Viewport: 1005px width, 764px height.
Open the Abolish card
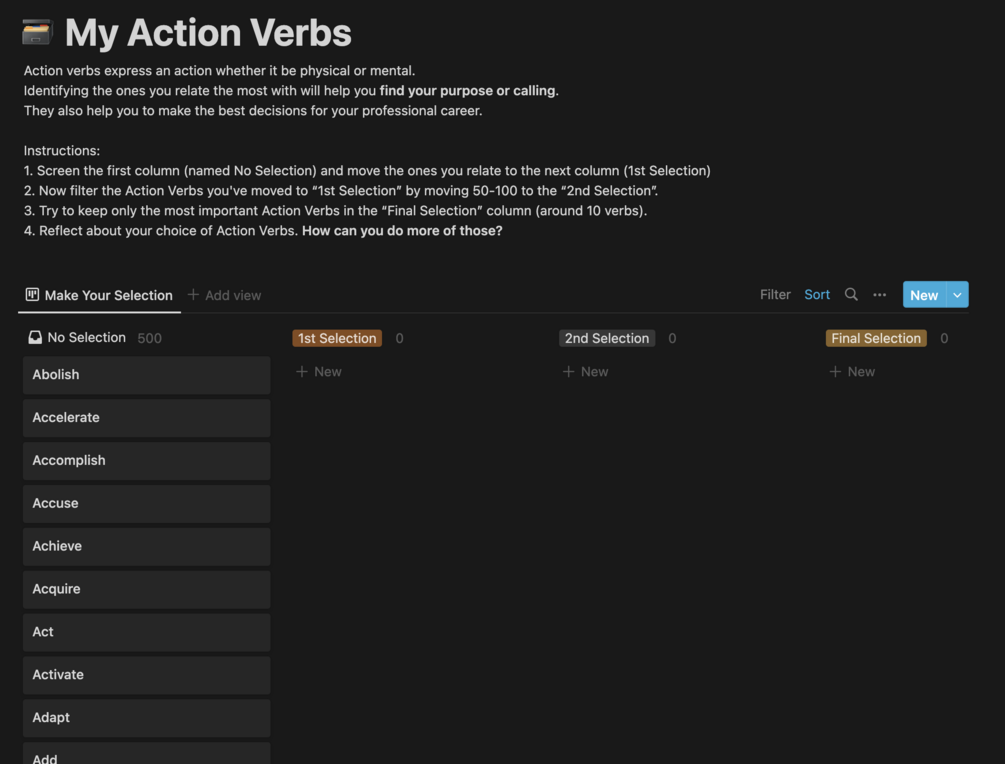point(146,374)
